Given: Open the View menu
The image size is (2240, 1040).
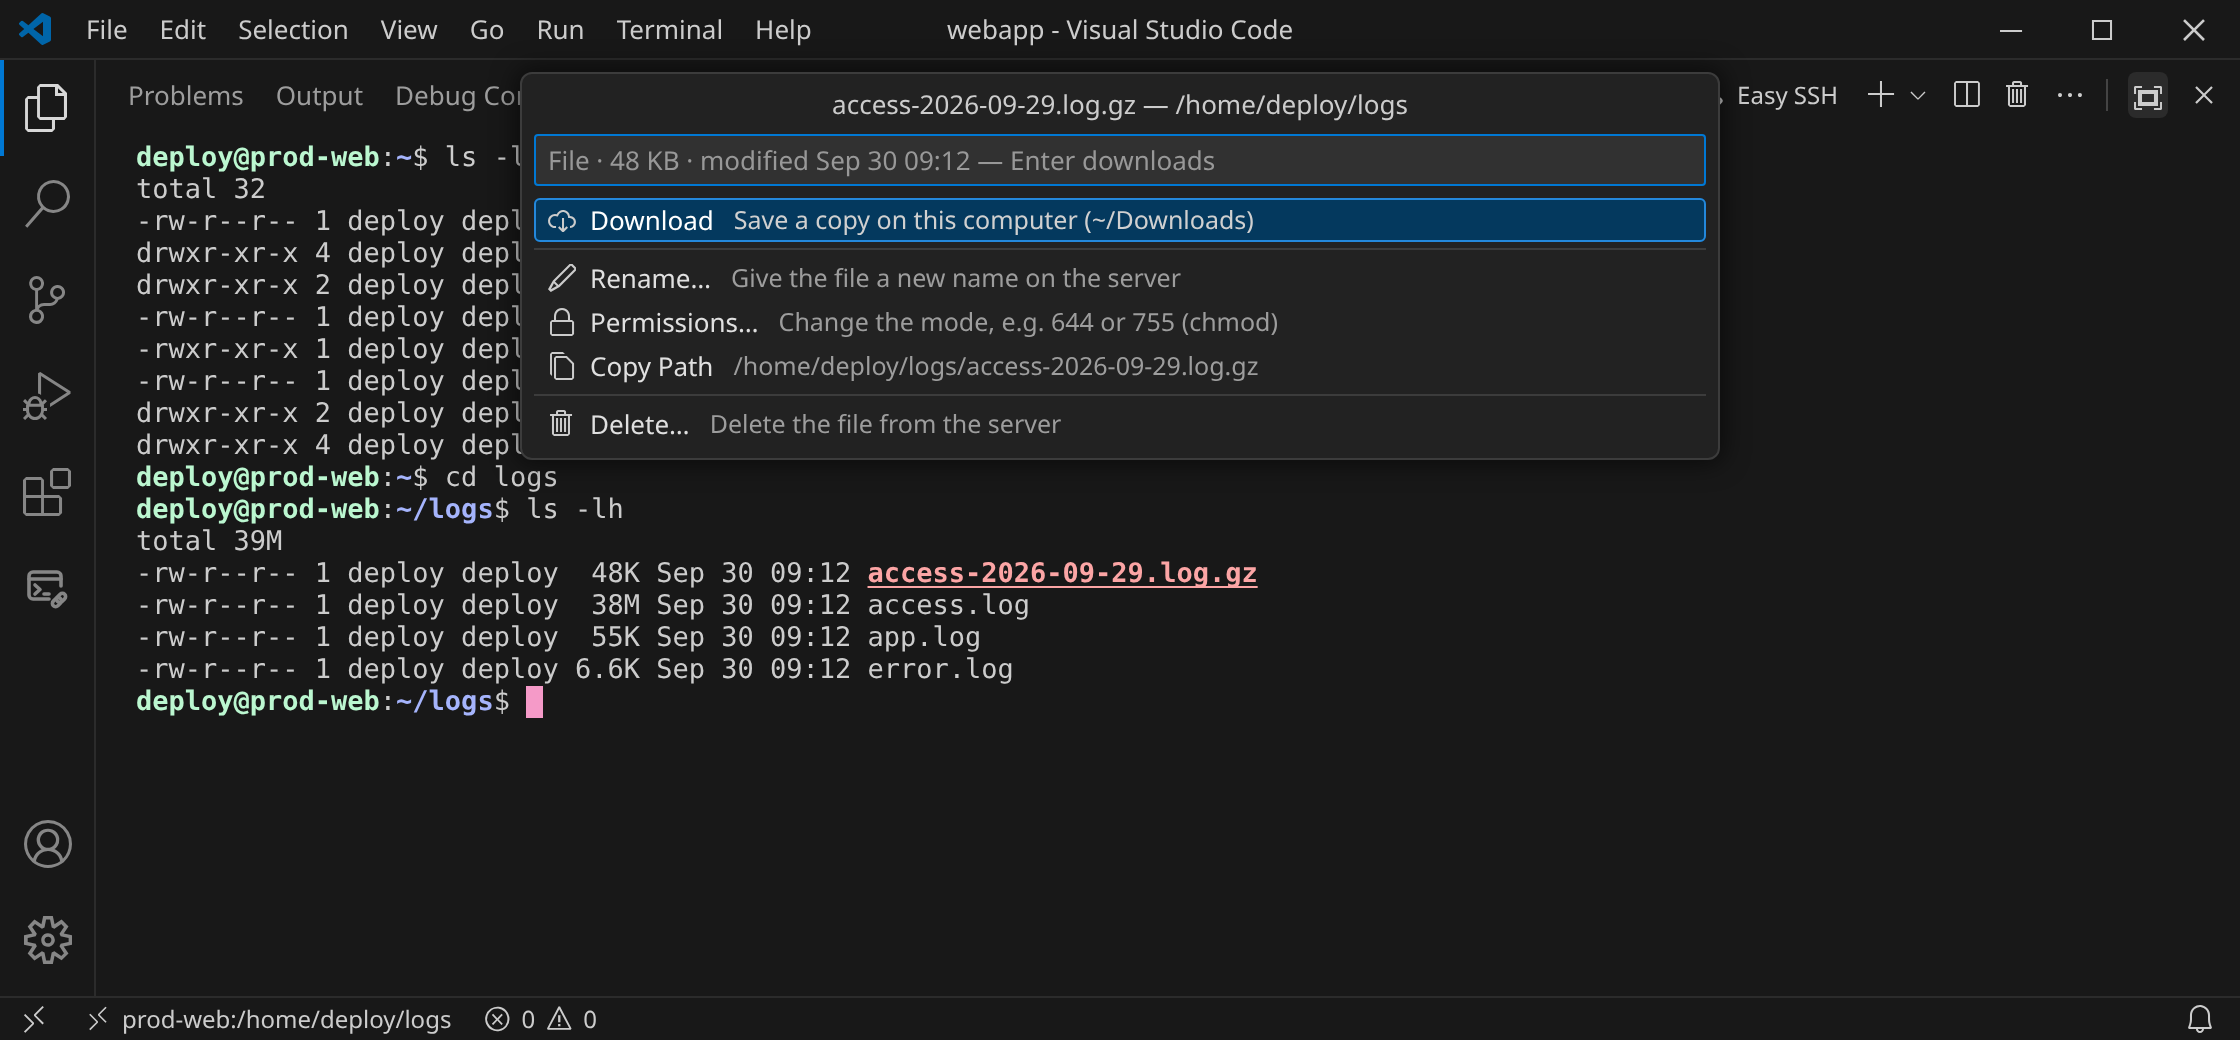Looking at the screenshot, I should 408,30.
